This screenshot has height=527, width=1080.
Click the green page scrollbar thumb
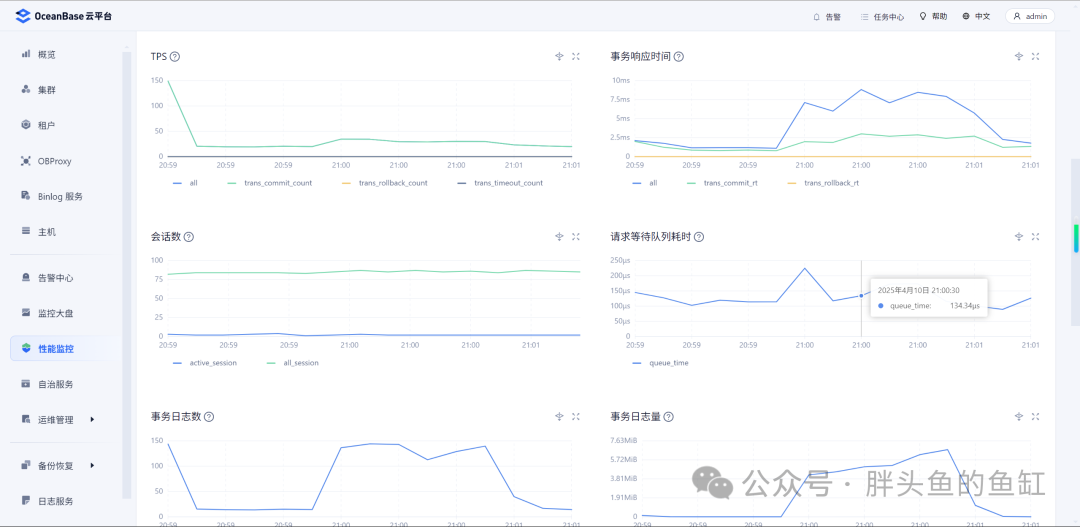(1077, 238)
